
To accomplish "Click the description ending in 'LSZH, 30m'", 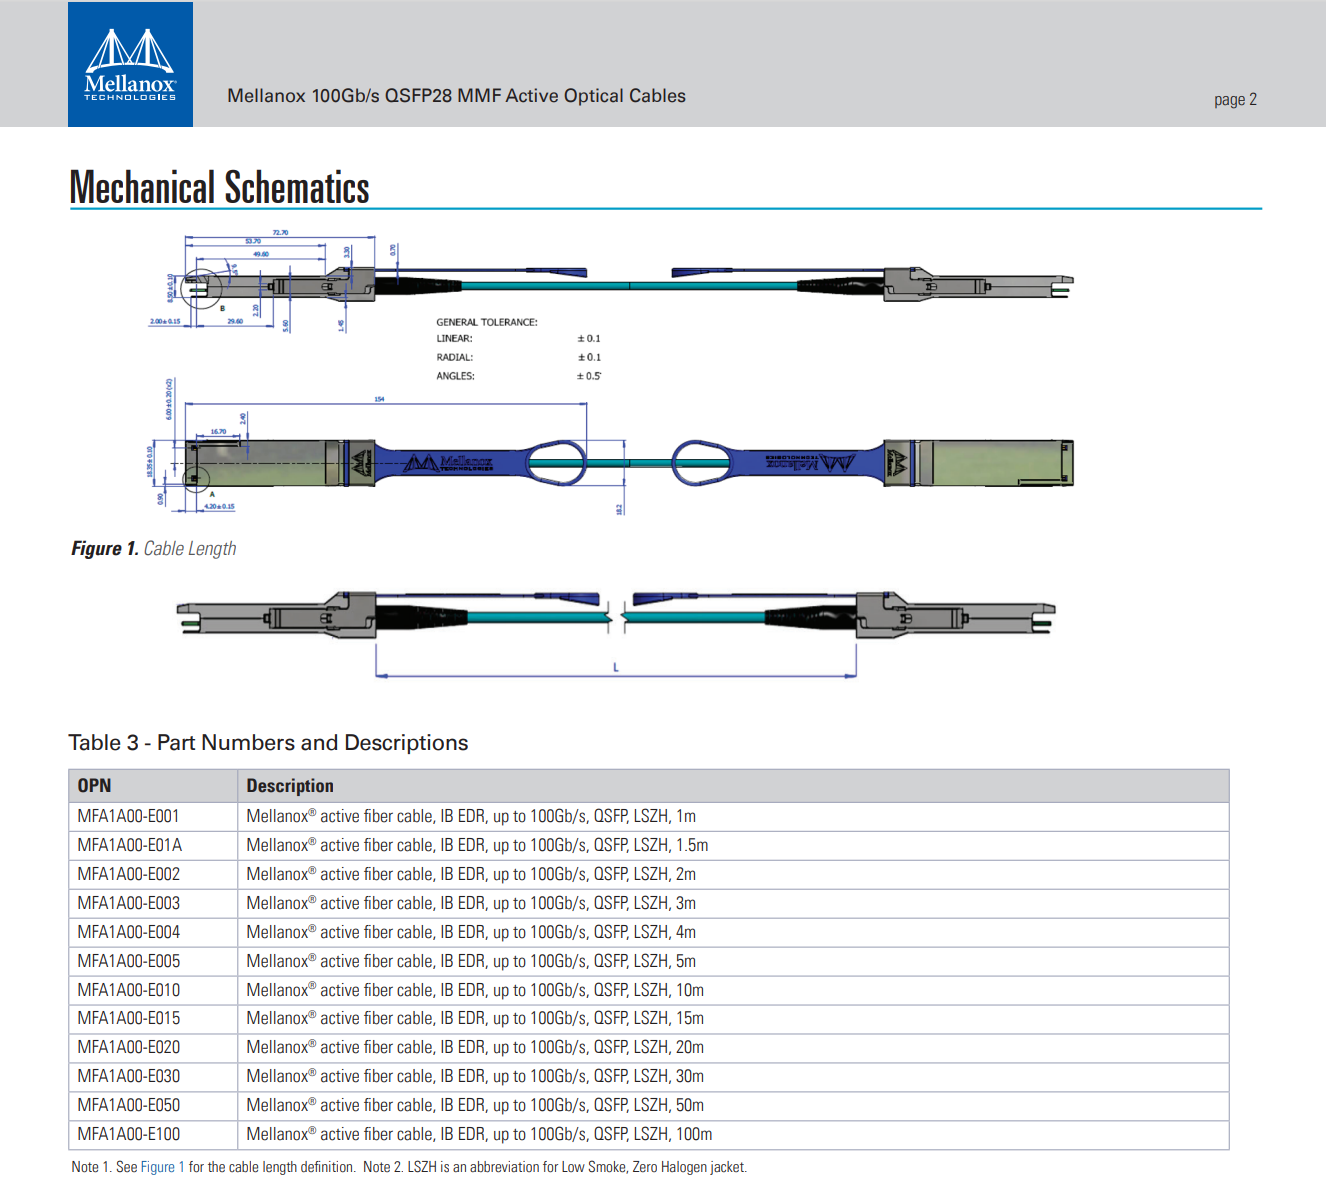I will (475, 1076).
